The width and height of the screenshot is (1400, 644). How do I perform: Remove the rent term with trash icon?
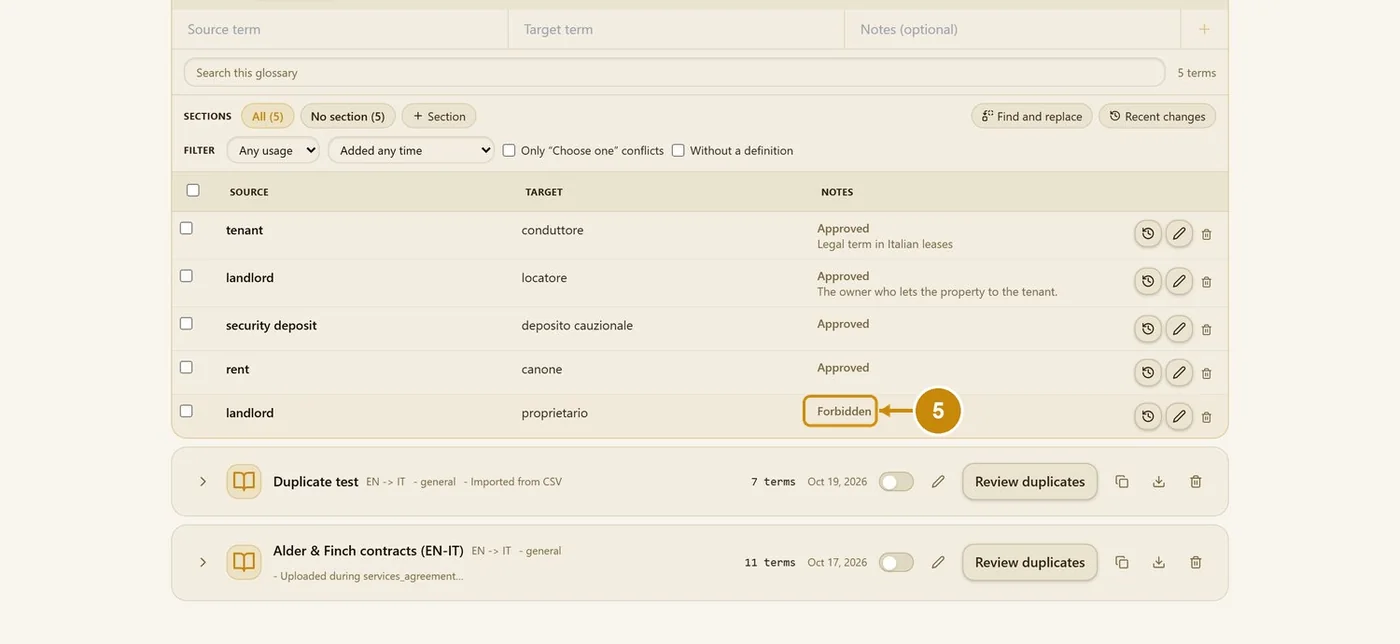point(1206,373)
